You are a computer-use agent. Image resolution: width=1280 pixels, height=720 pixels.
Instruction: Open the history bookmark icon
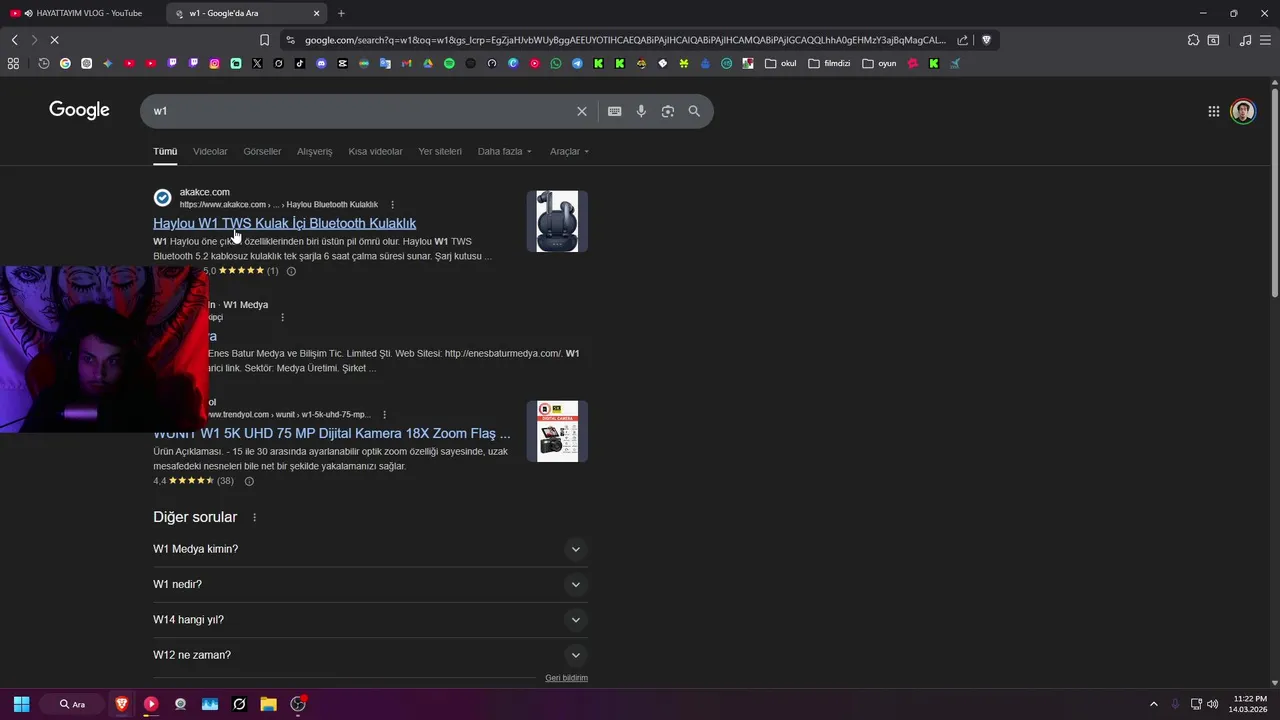click(44, 63)
